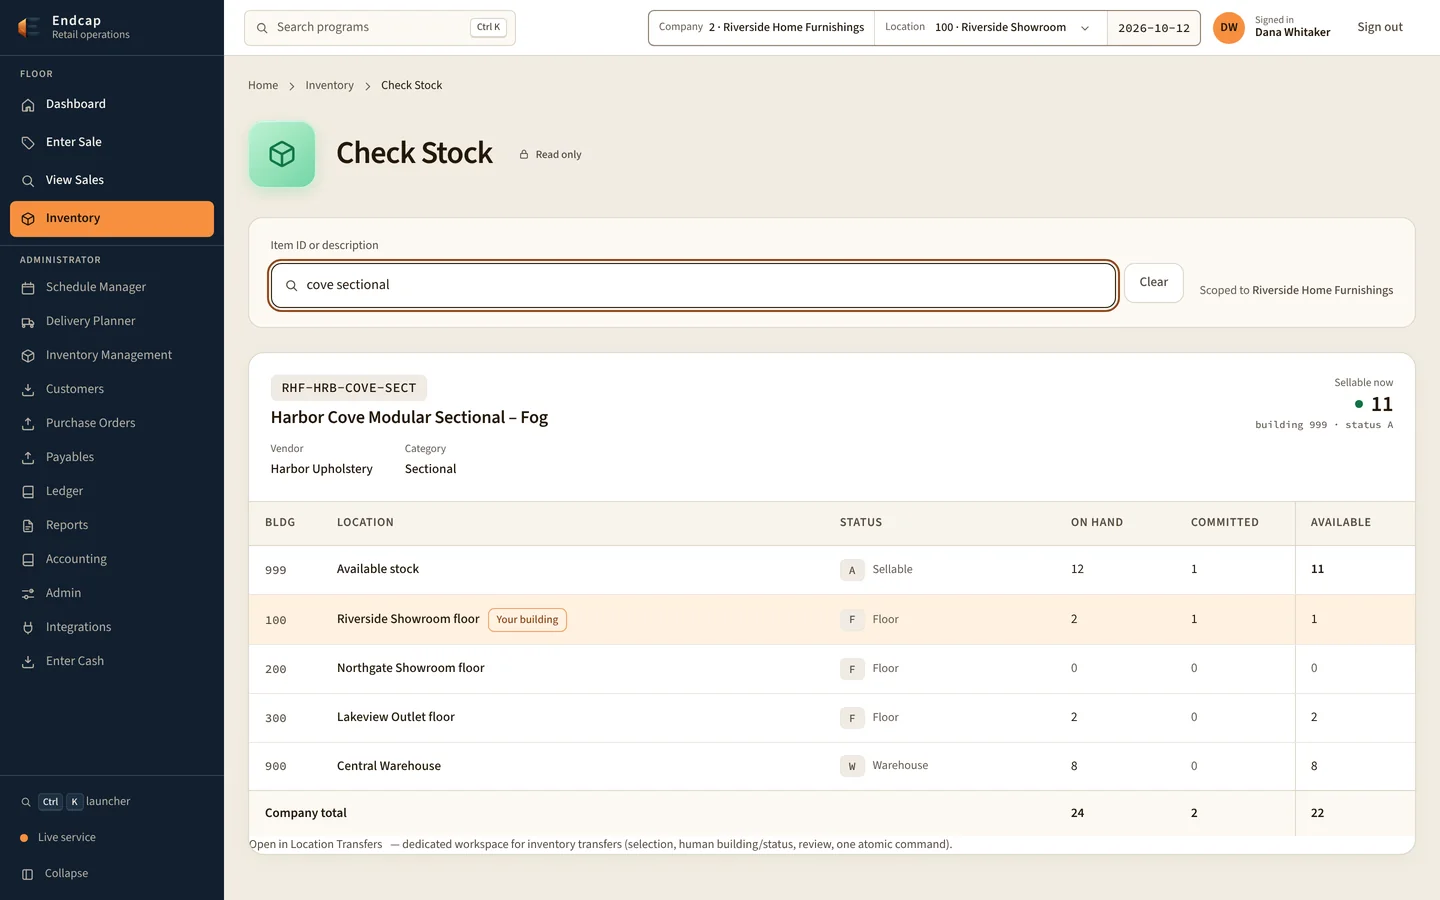This screenshot has height=900, width=1440.
Task: Click the Reports document icon
Action: click(x=28, y=526)
